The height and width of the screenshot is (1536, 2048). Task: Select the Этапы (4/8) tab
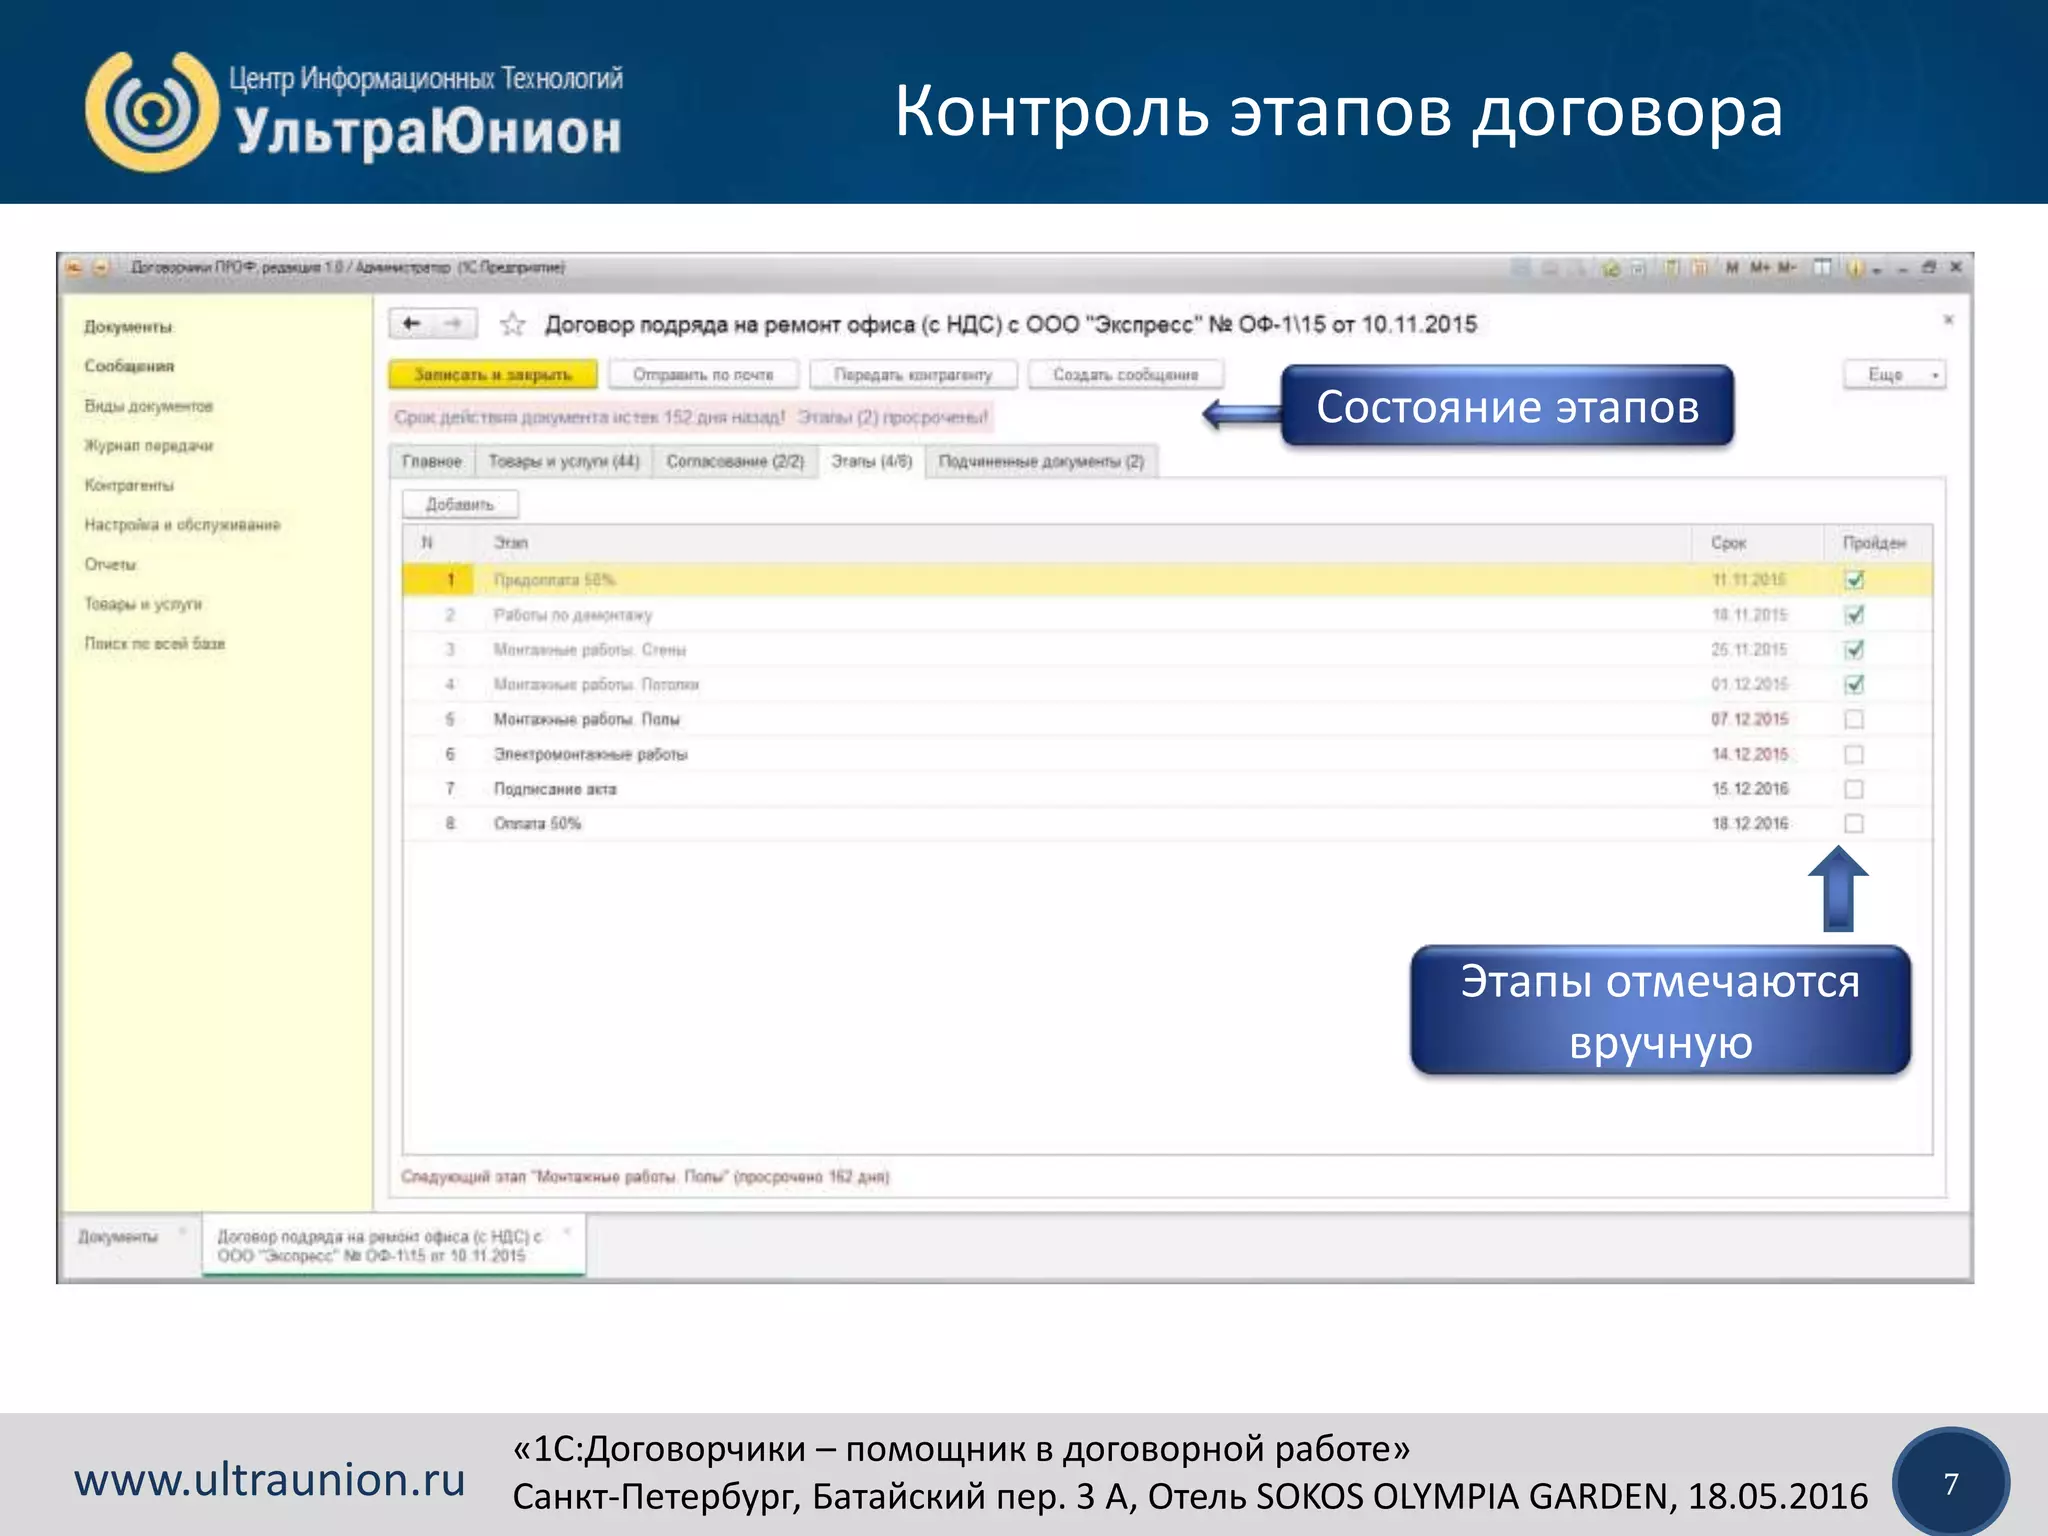pyautogui.click(x=872, y=461)
